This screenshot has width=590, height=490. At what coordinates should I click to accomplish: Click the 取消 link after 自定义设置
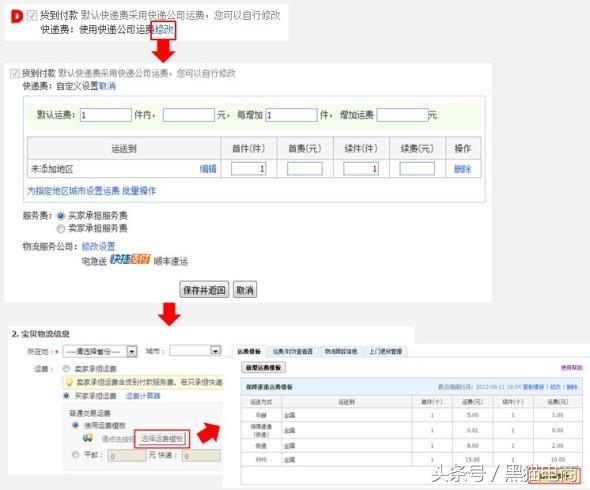107,86
